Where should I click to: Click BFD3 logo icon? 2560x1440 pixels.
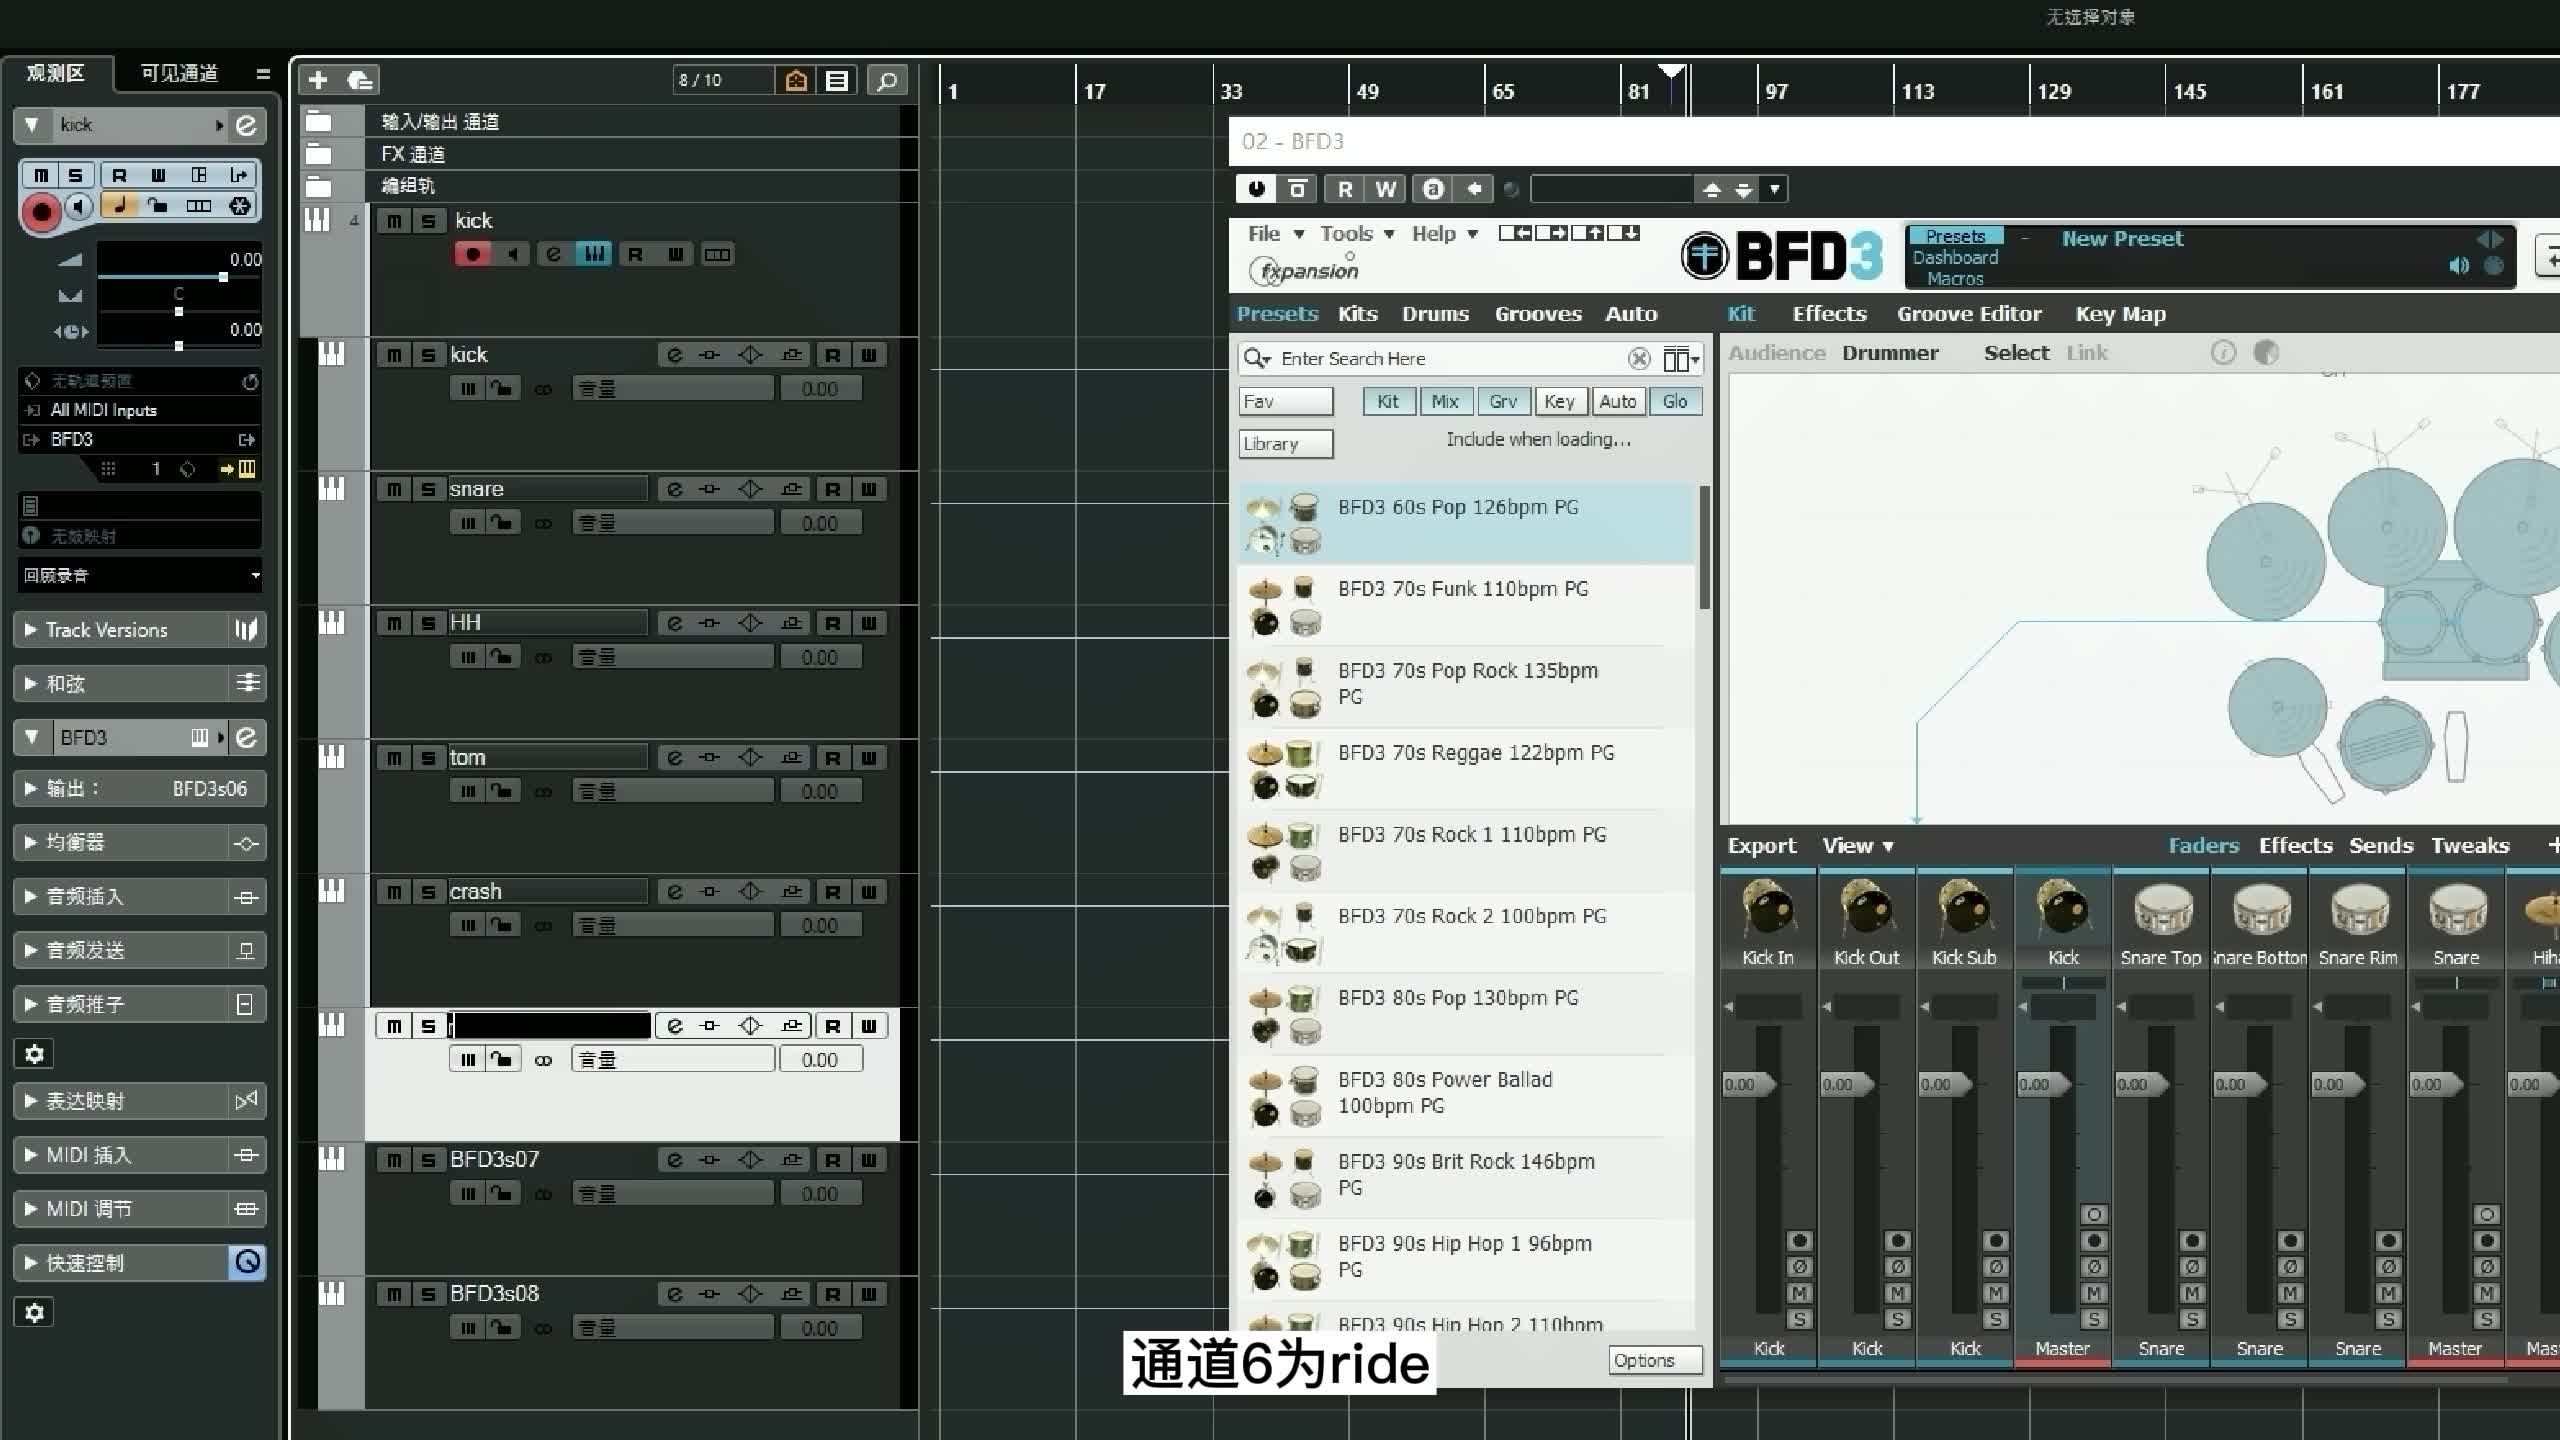point(1704,256)
